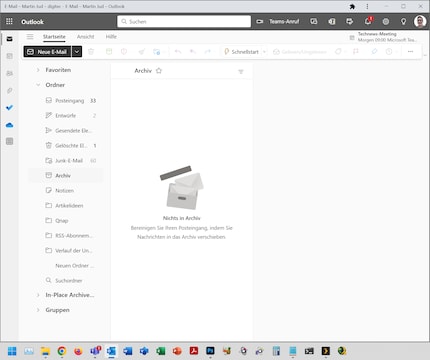Open the Notizen folder
Image resolution: width=430 pixels, height=360 pixels.
(x=66, y=190)
